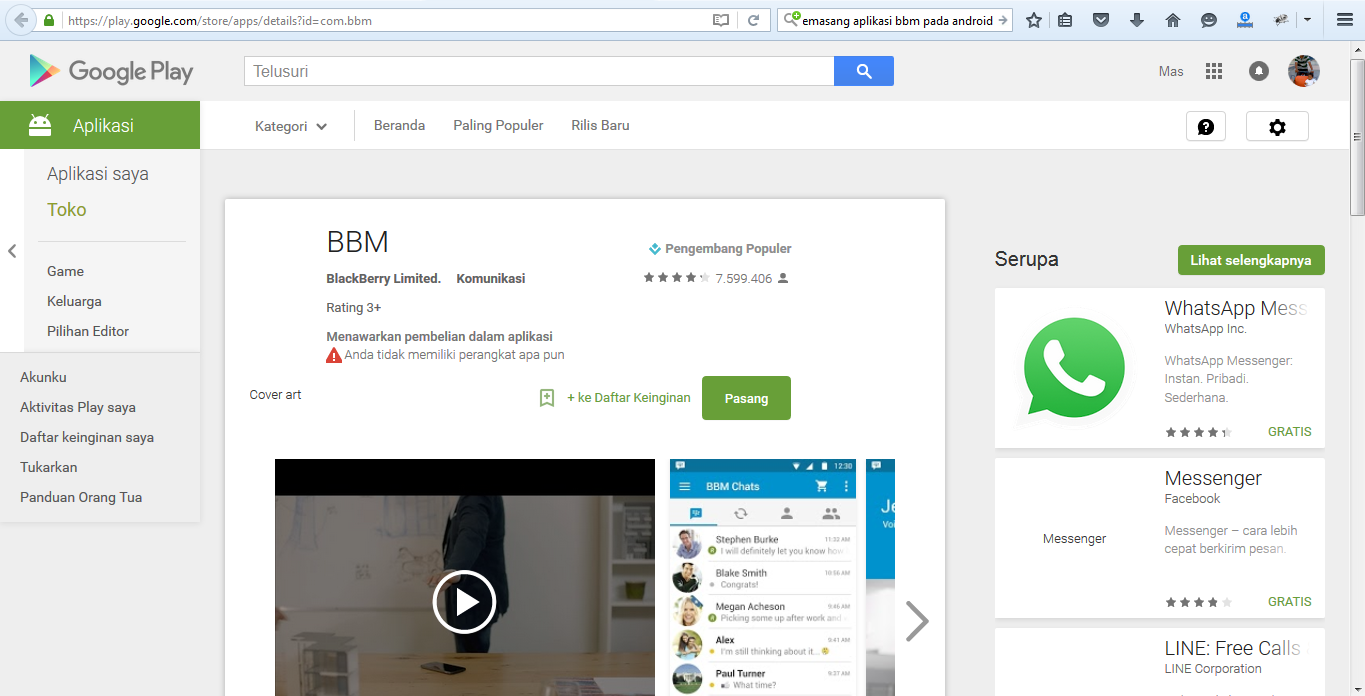Bookmark this page with the star icon
Viewport: 1365px width, 696px height.
[1034, 20]
